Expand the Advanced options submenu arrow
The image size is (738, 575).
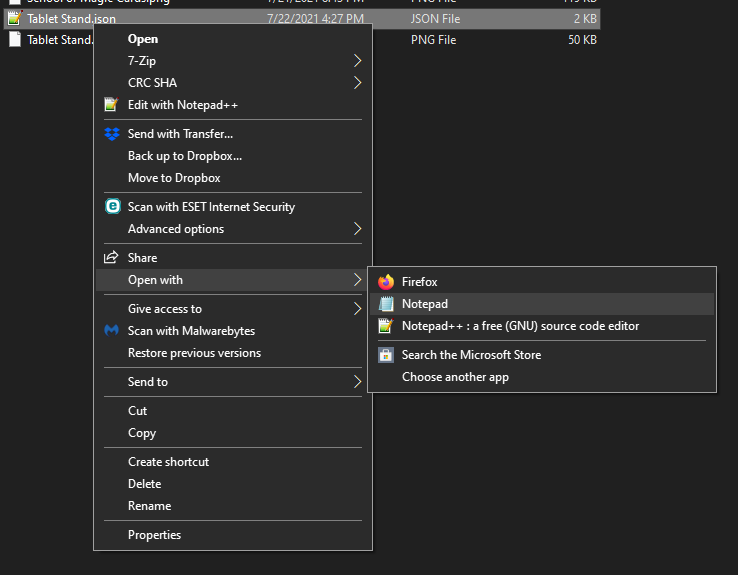coord(358,229)
